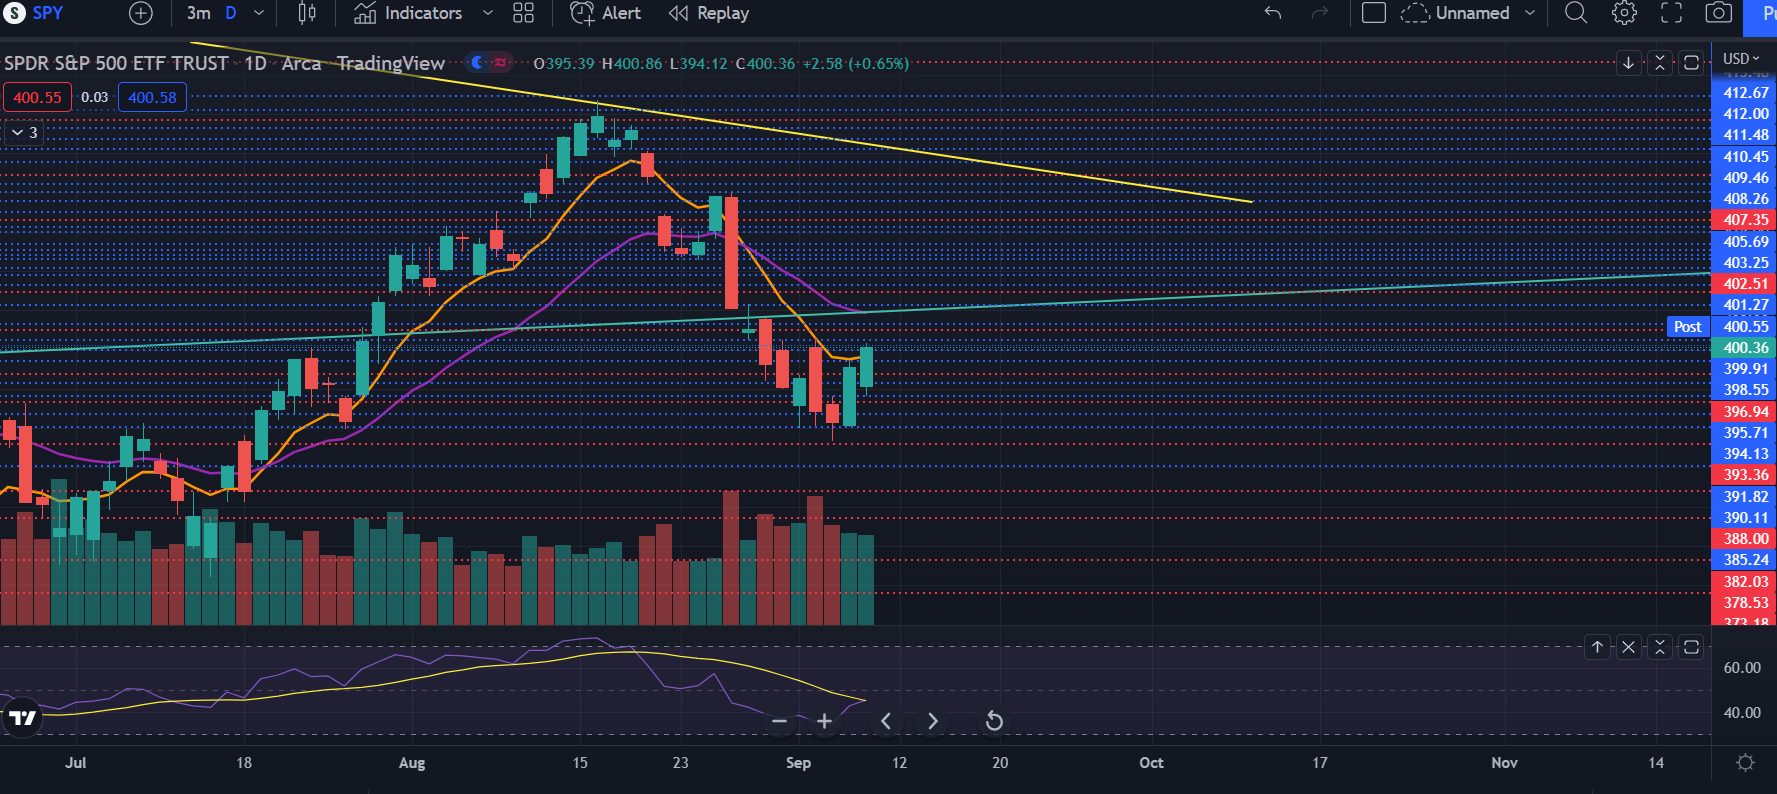Maximize the RSI indicator pane
Screen dimensions: 1777x794
point(1691,647)
